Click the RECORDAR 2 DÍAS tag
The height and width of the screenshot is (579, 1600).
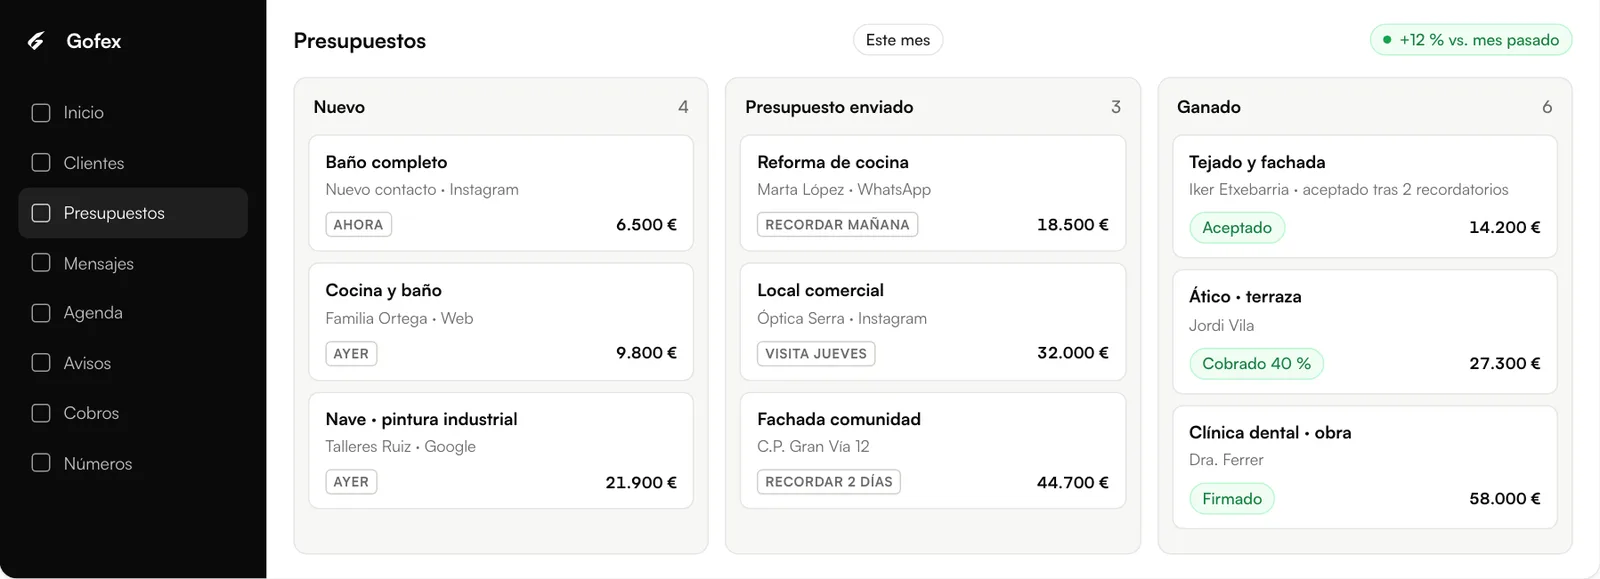click(x=829, y=482)
